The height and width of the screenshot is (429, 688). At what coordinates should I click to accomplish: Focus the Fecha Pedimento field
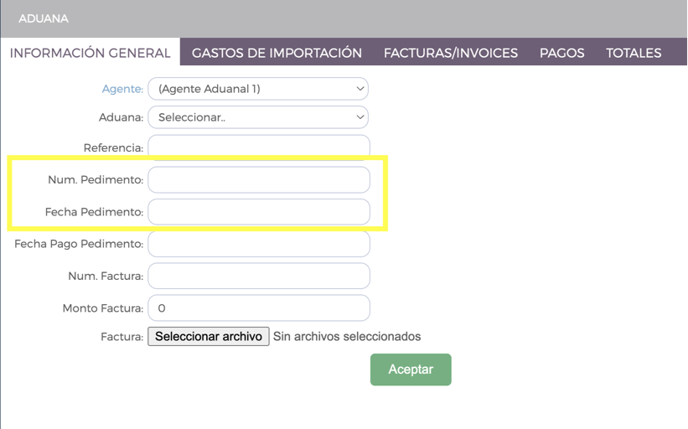pyautogui.click(x=259, y=212)
